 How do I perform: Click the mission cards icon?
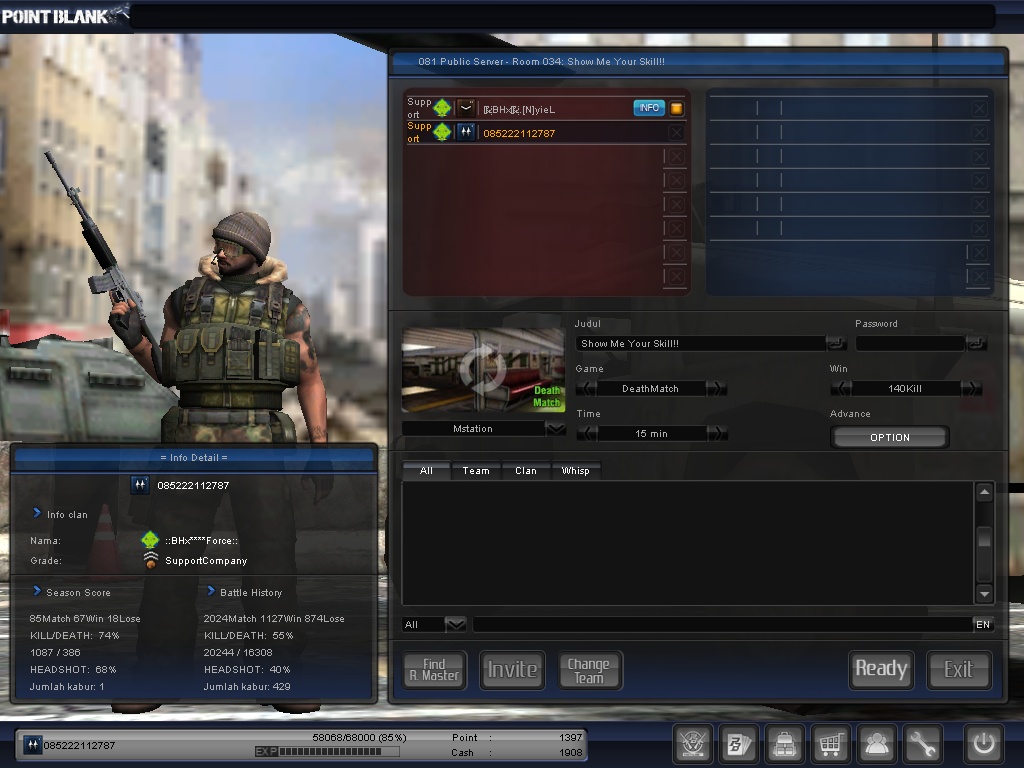point(739,744)
